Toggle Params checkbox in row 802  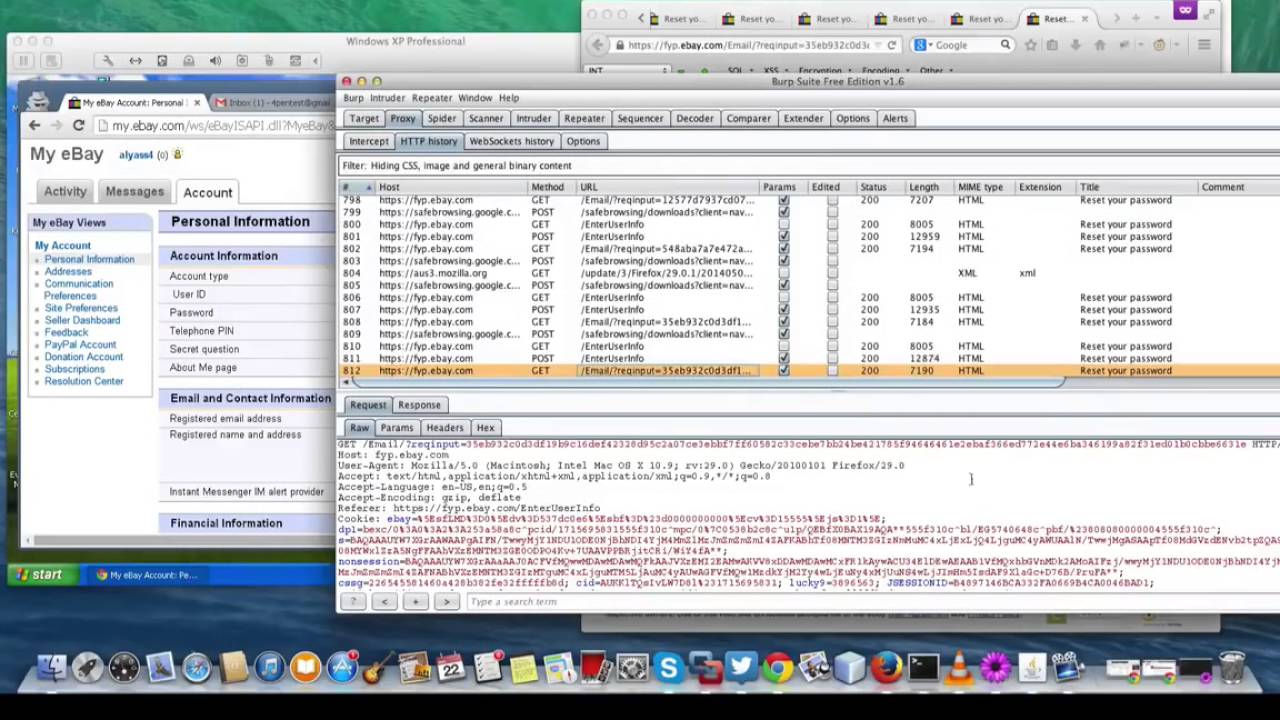click(783, 249)
